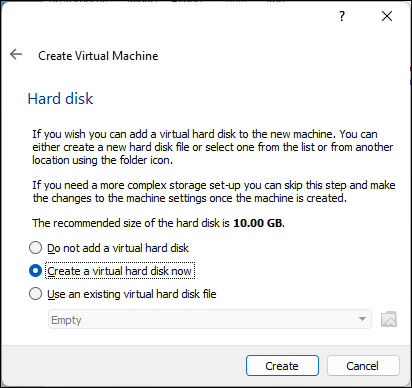Screen dimensions: 412x388
Task: Click the 'Do not add a virtual hard disk' label text
Action: [x=118, y=248]
